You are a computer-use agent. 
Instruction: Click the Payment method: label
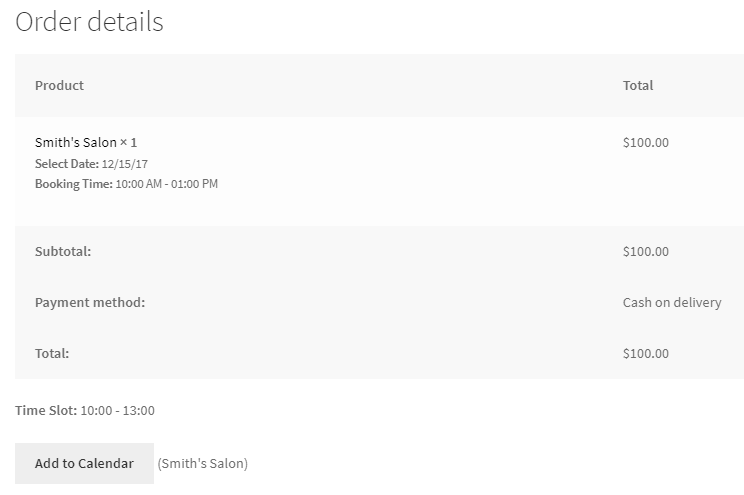(90, 302)
